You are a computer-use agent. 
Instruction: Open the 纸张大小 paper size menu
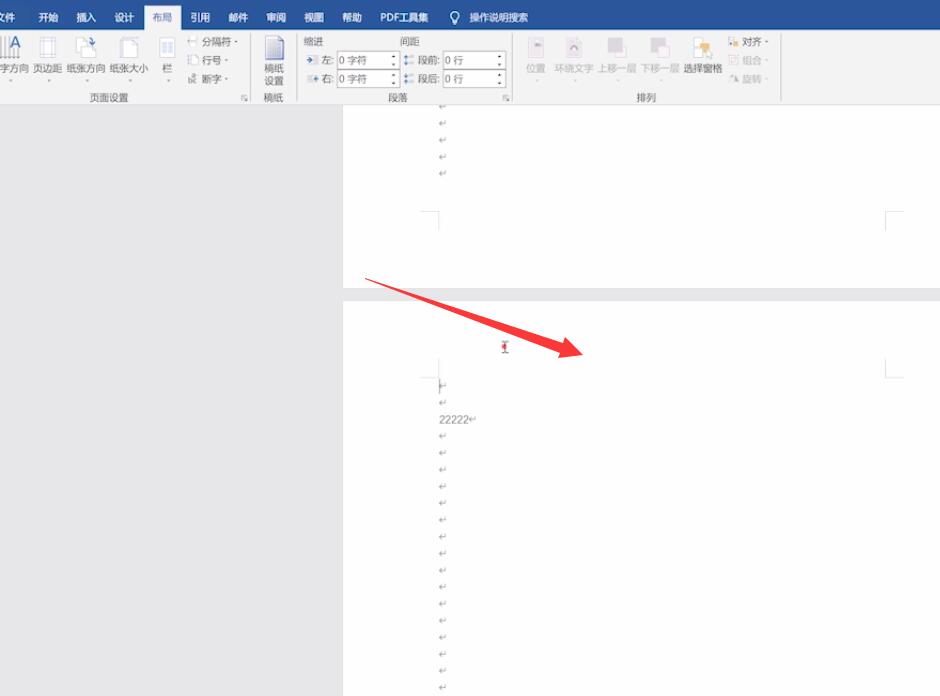(x=129, y=57)
